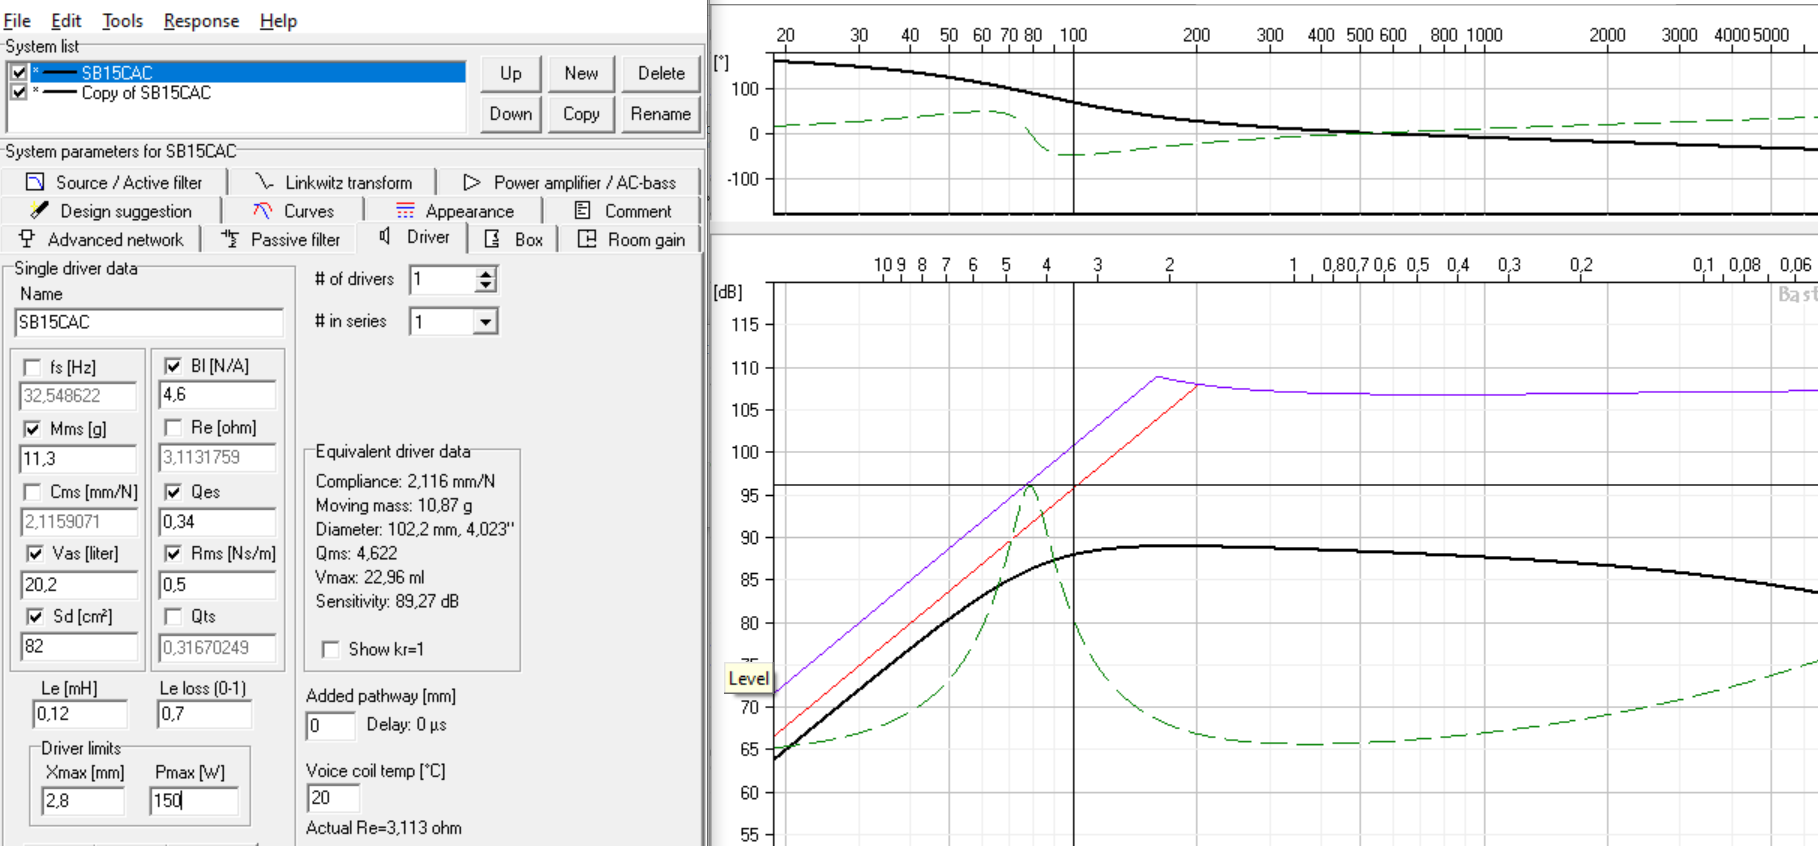Screen dimensions: 1818x846
Task: Click the Sd value field 82
Action: point(78,647)
